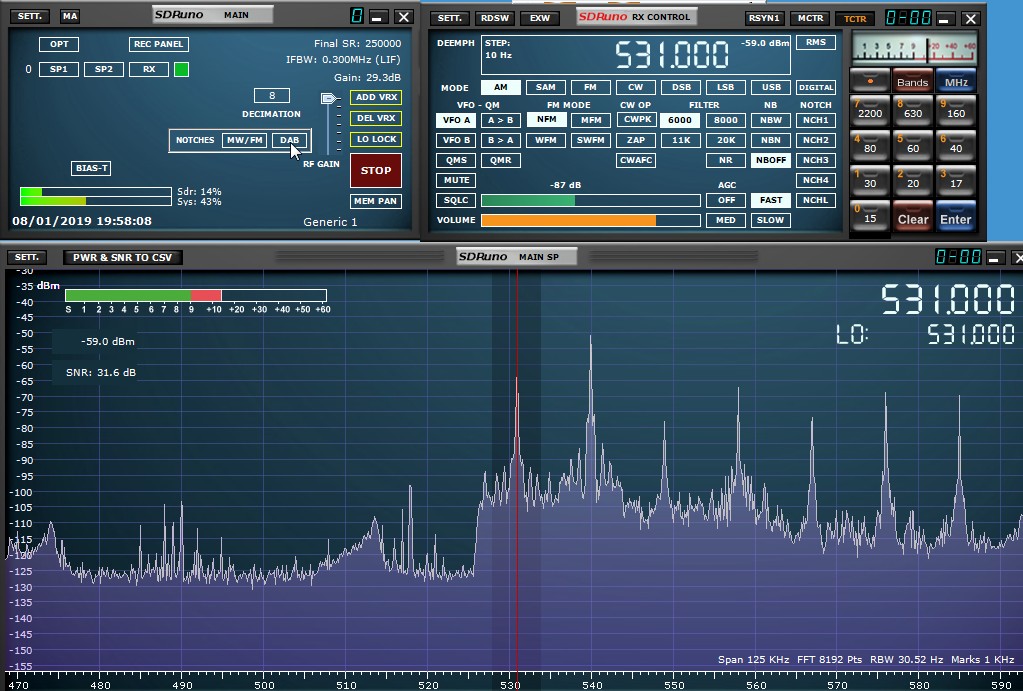Set AGC to FAST
This screenshot has height=691, width=1023.
coord(771,200)
